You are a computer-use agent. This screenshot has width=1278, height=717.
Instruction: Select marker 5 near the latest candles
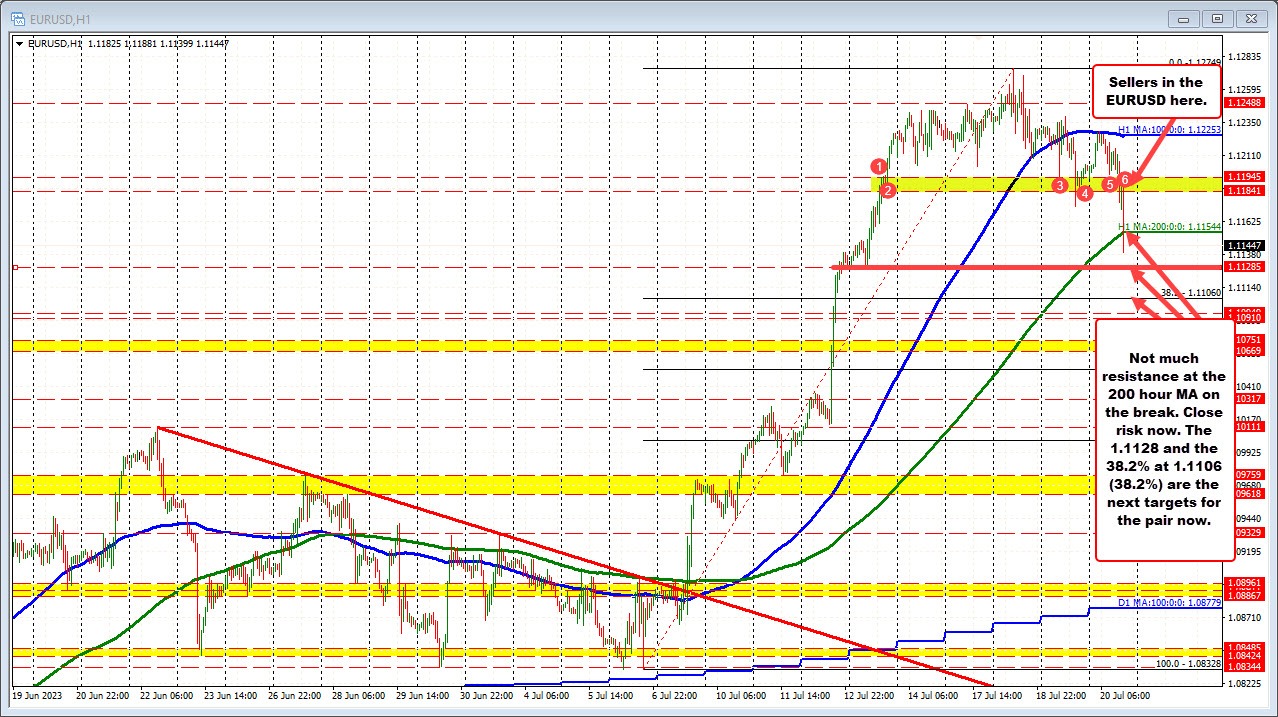point(1110,185)
